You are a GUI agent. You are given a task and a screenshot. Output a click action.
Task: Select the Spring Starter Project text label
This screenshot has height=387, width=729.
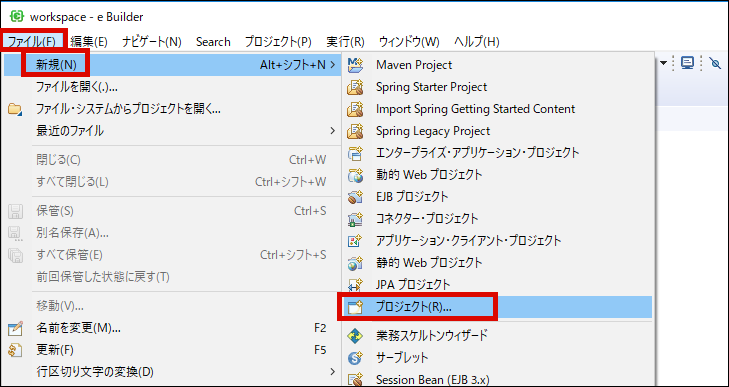point(431,87)
